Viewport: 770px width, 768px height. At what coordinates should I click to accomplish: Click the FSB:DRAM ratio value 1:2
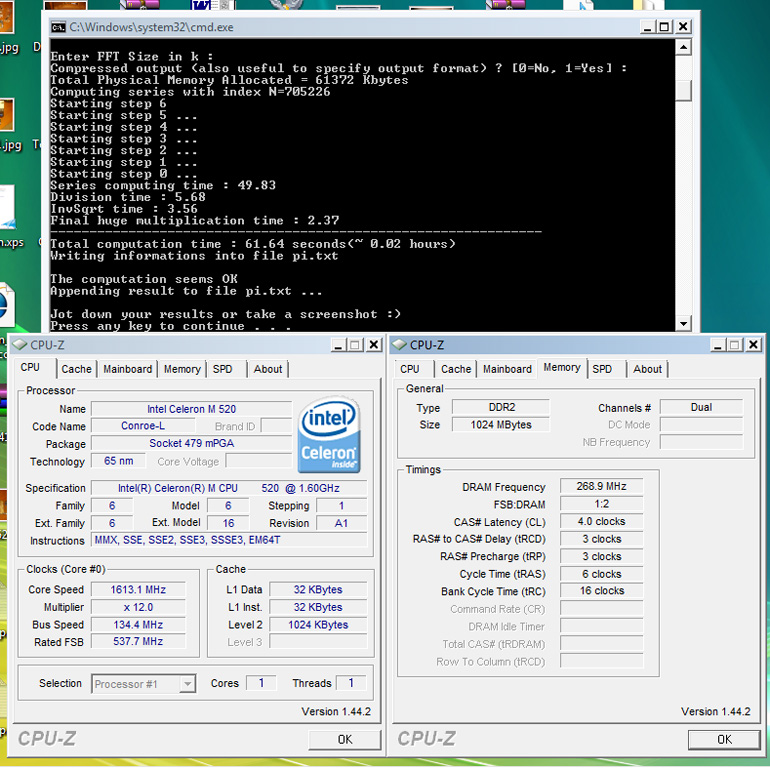point(602,504)
